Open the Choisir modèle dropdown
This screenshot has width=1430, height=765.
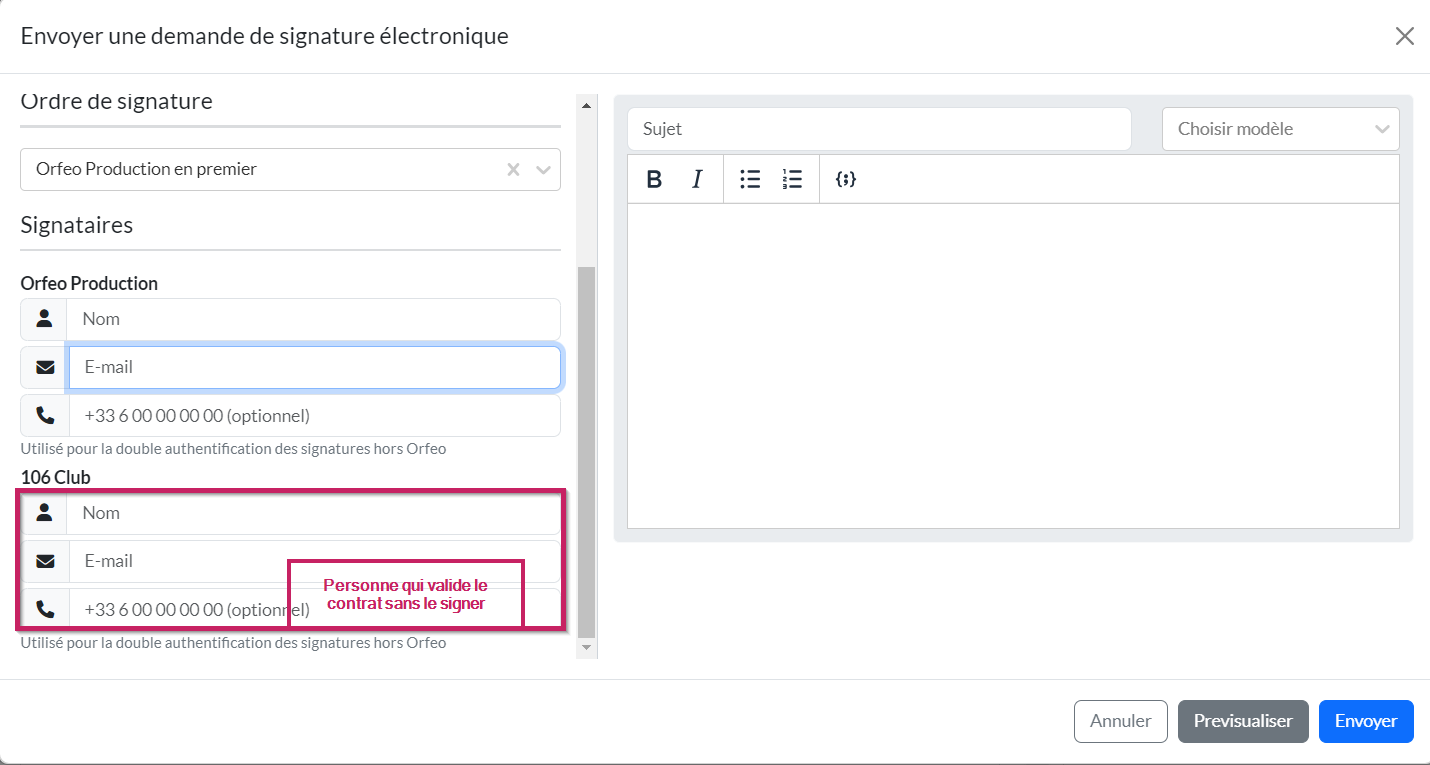pos(1280,129)
